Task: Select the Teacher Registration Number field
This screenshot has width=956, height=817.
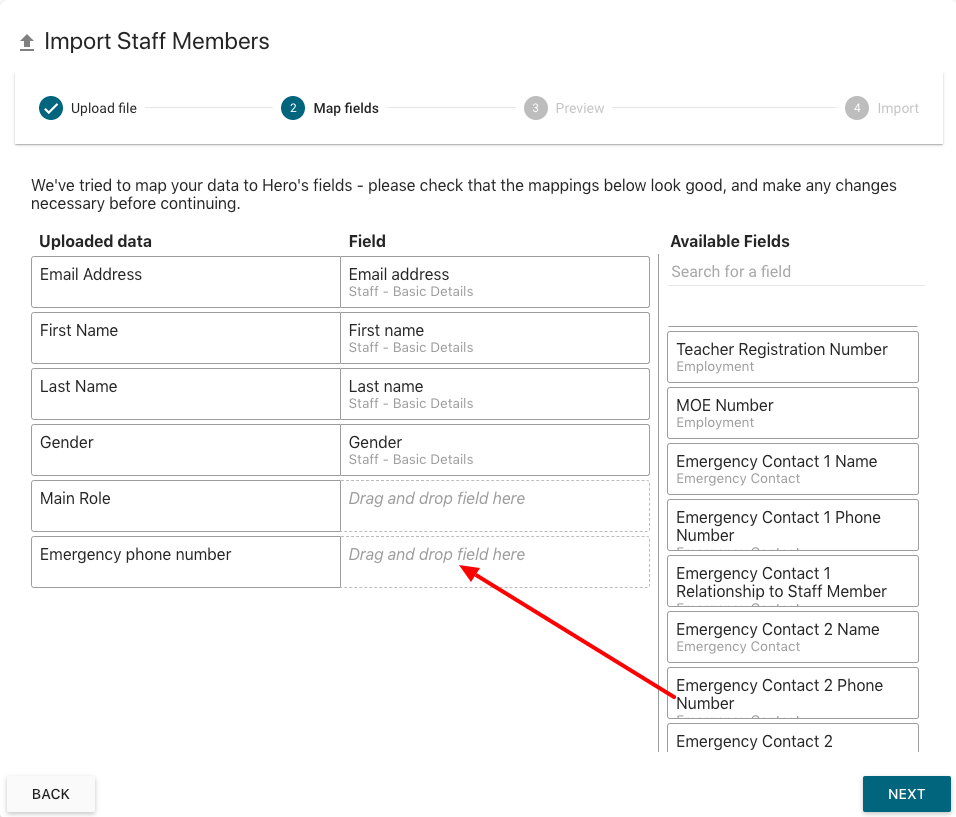Action: click(792, 357)
